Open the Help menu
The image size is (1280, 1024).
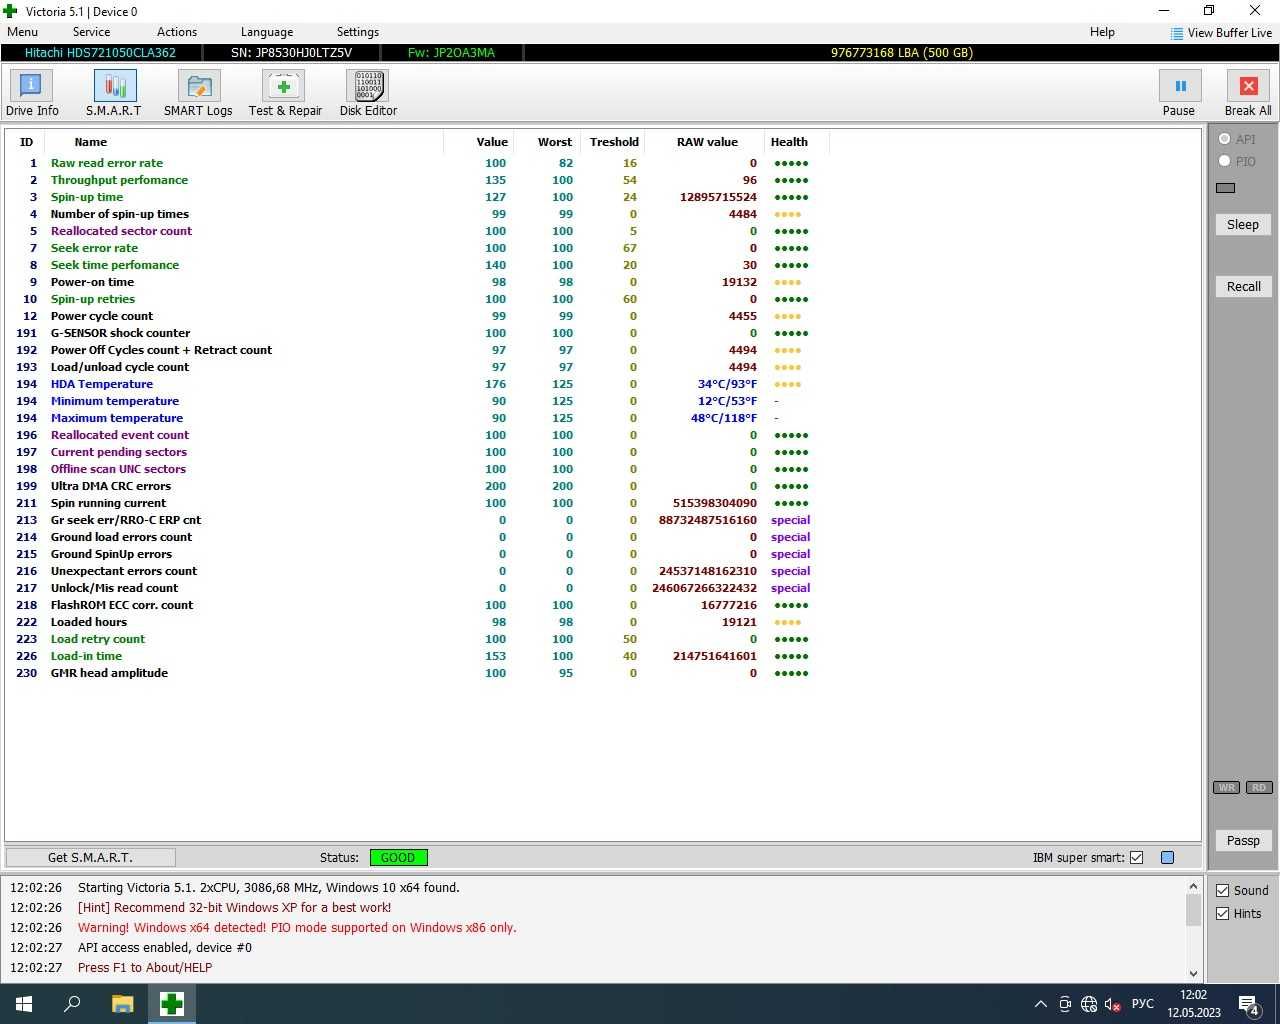tap(1102, 32)
